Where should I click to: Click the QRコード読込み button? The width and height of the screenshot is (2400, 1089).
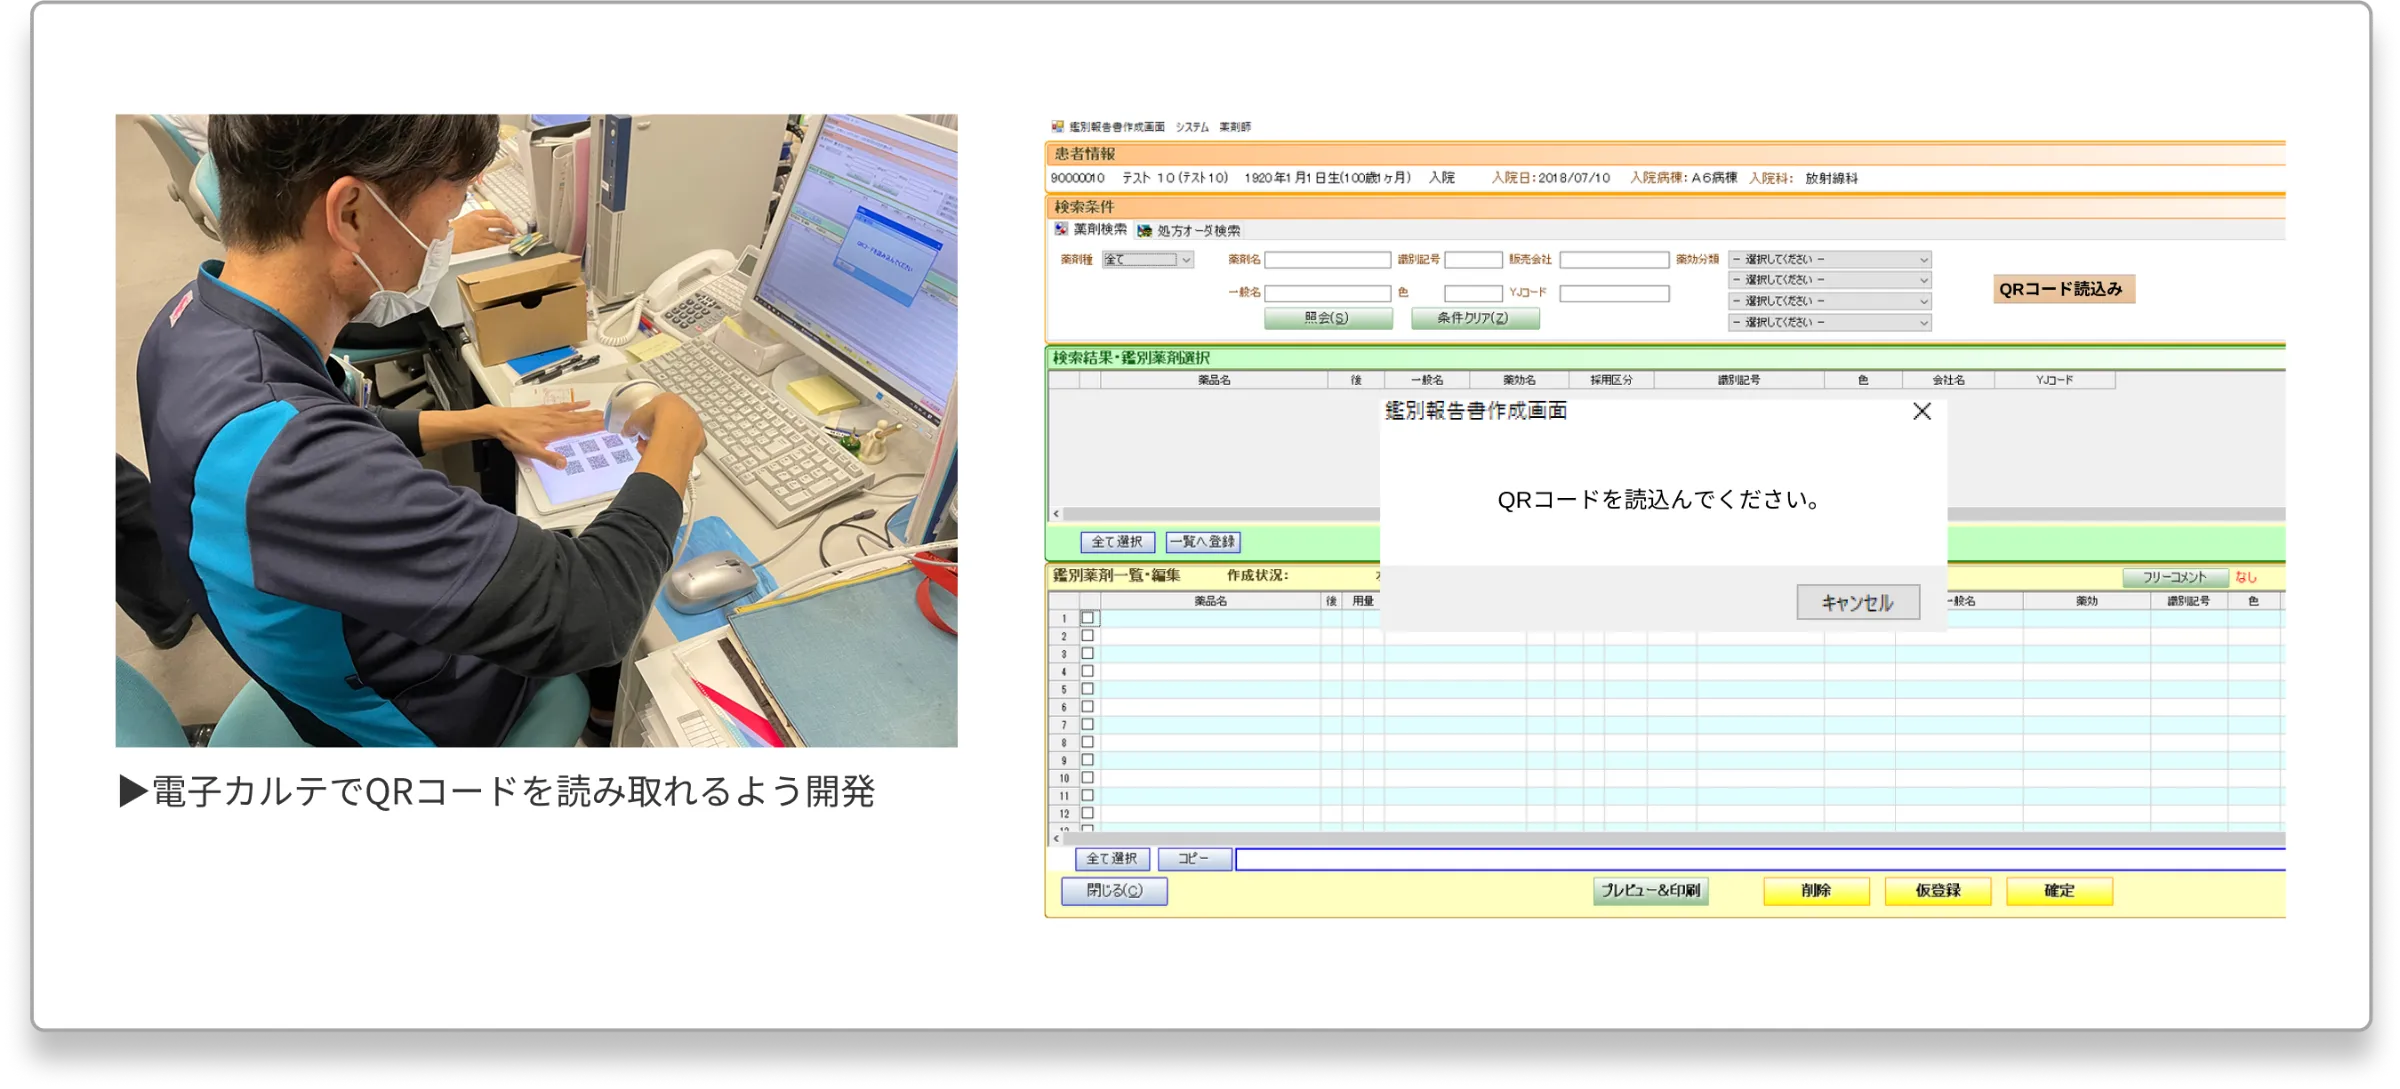(x=2063, y=289)
